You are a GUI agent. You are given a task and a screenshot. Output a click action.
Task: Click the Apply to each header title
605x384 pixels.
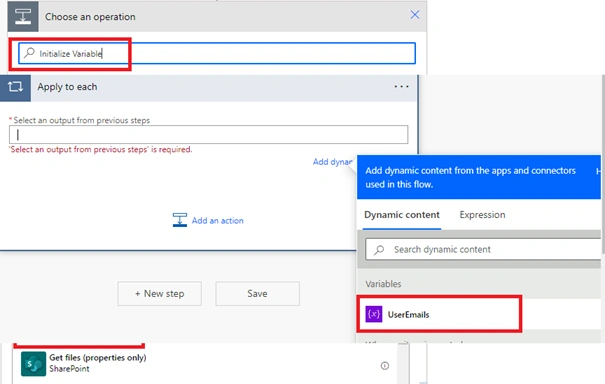[67, 87]
